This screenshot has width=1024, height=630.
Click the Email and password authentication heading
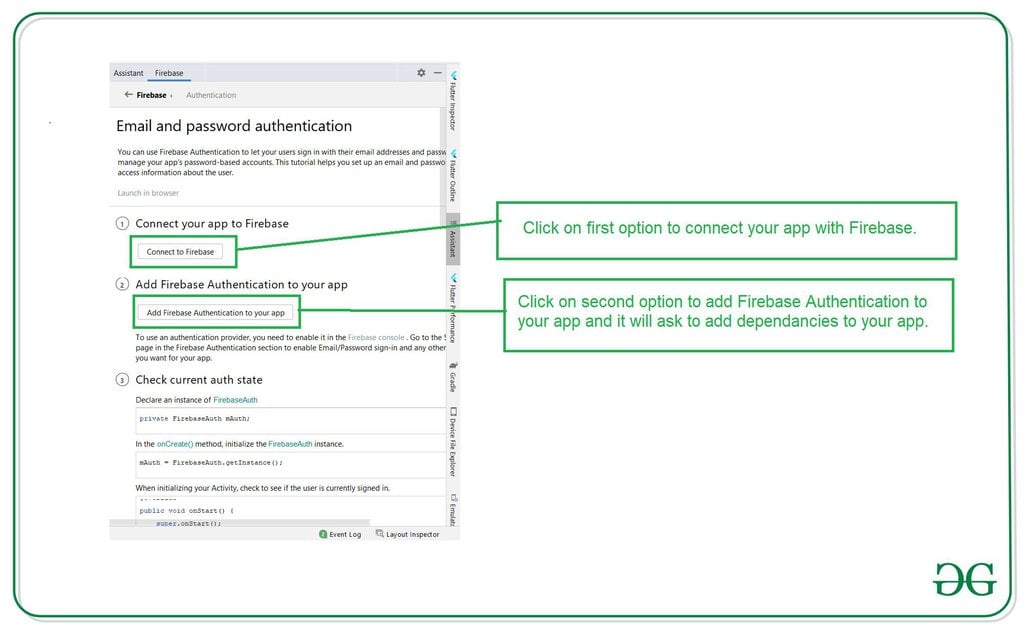[x=234, y=126]
